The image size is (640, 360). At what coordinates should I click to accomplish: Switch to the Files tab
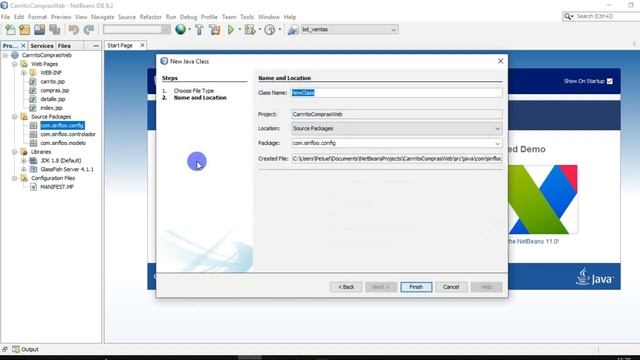64,46
